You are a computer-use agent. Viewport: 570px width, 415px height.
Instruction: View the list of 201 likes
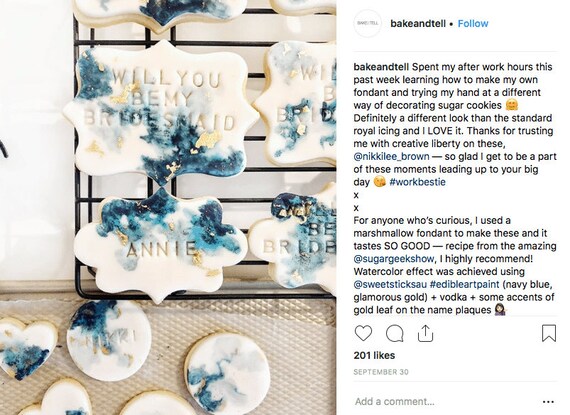tap(374, 355)
